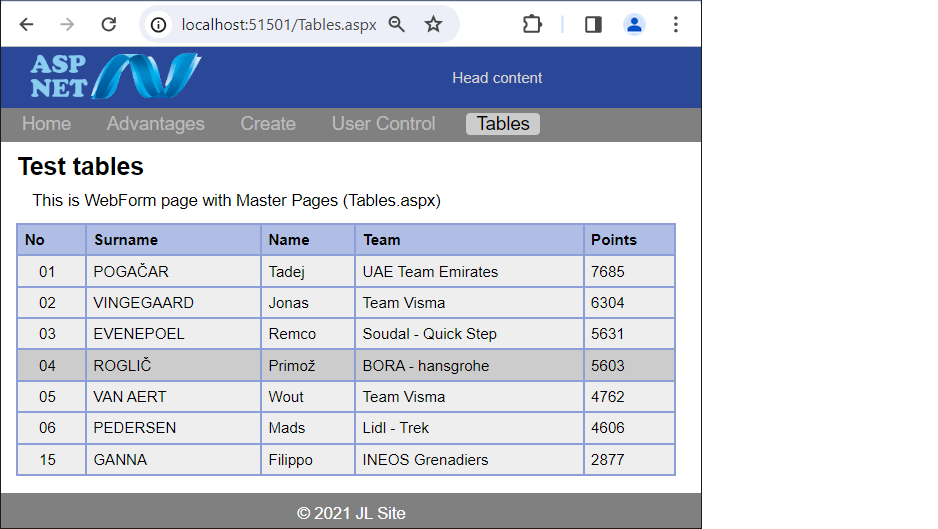
Task: Open the Advantages navigation item
Action: [156, 124]
